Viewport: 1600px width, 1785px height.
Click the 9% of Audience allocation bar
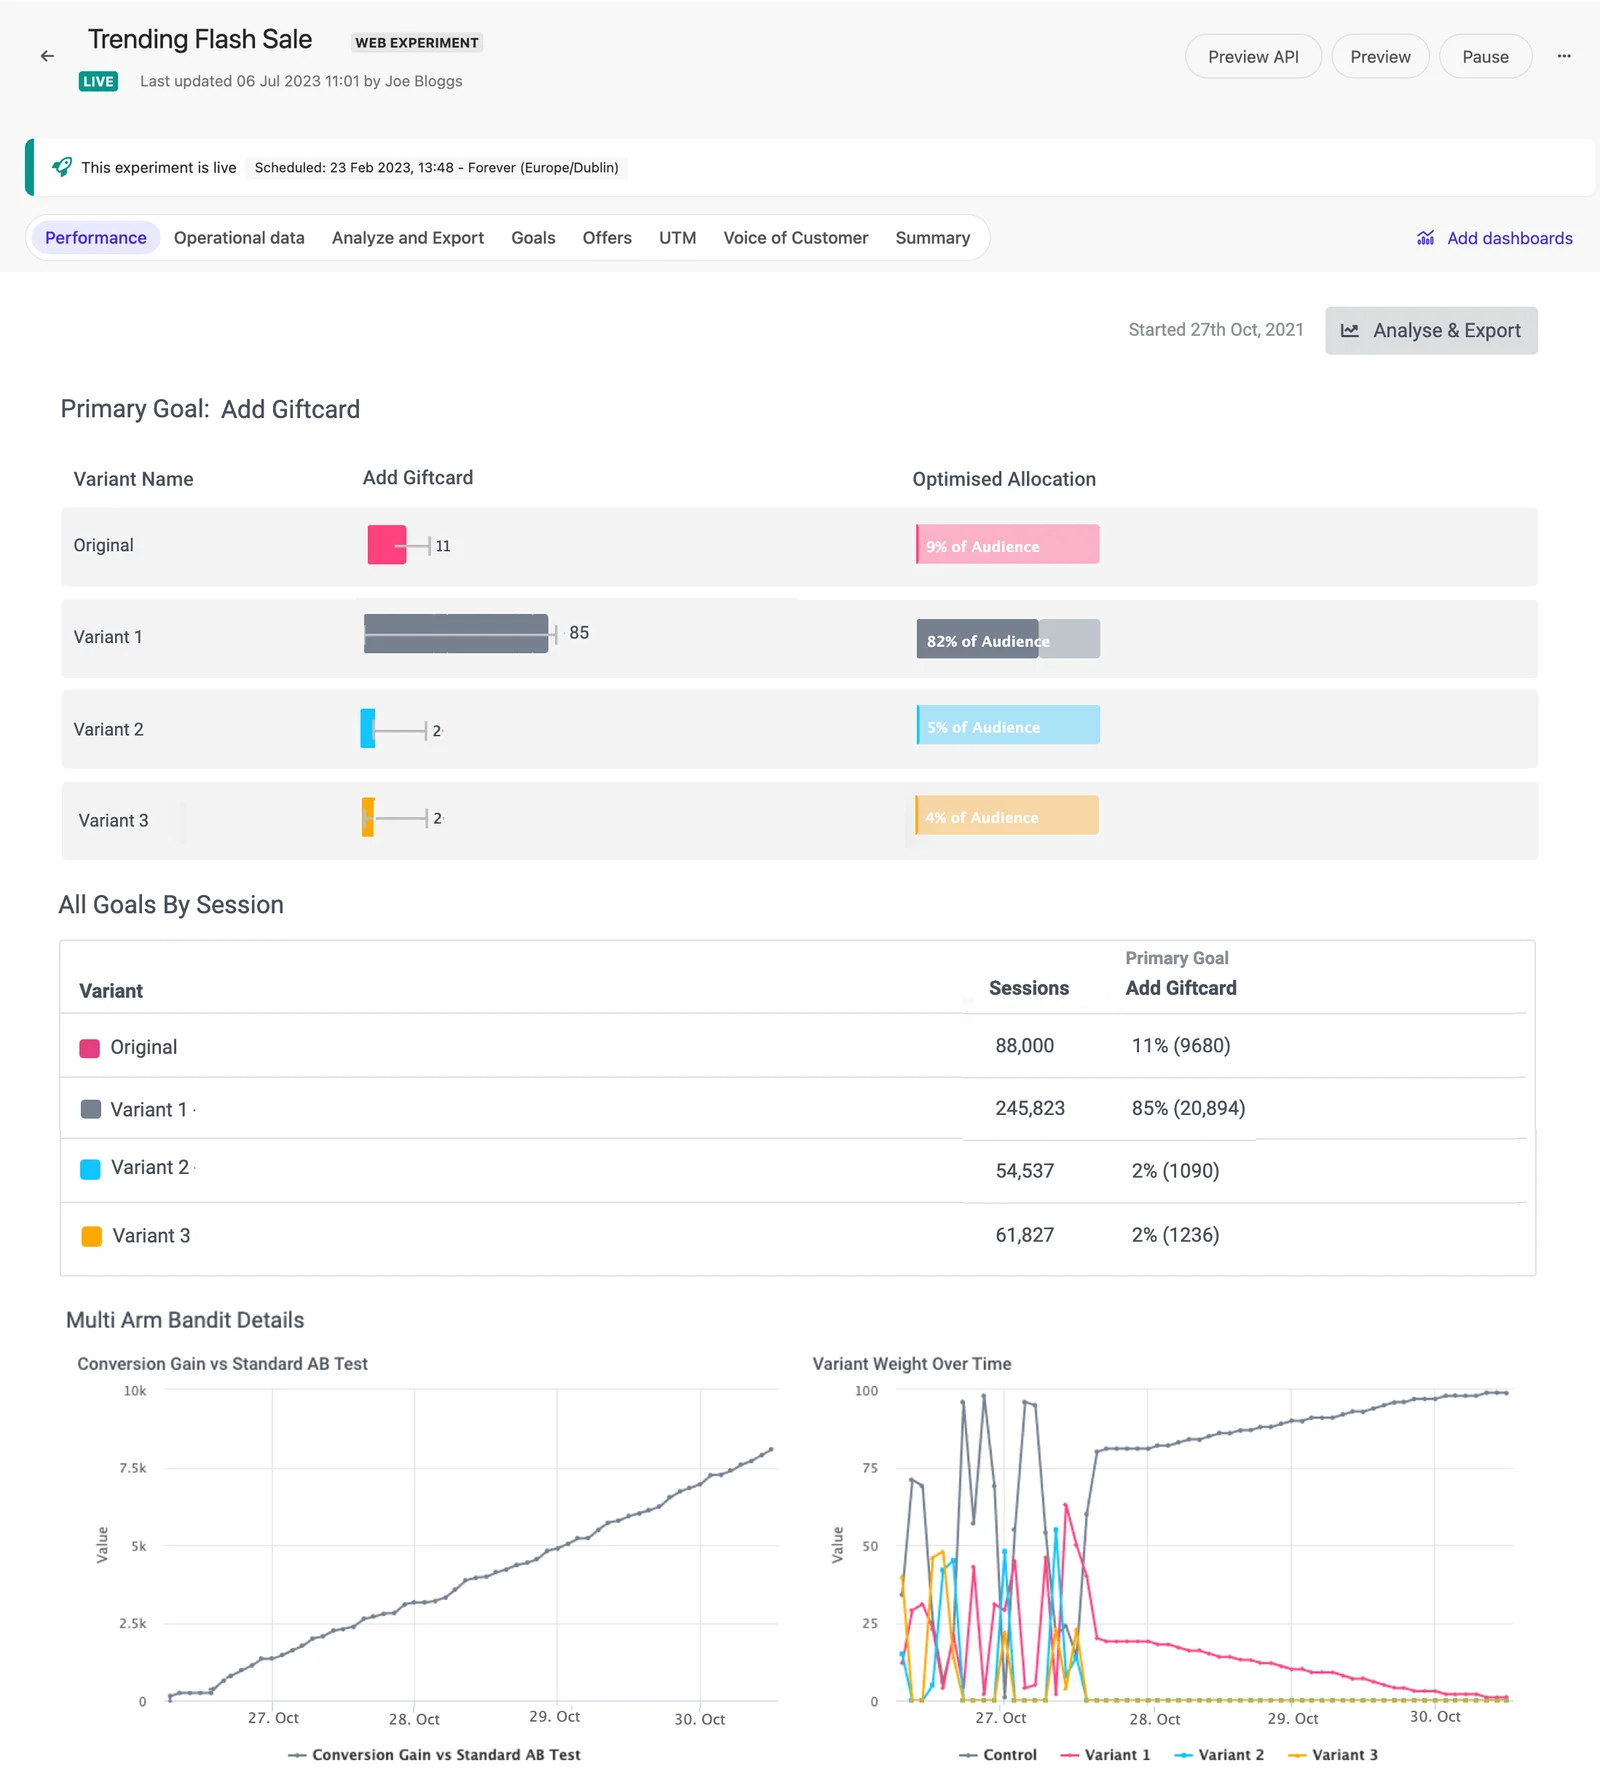pos(1008,545)
